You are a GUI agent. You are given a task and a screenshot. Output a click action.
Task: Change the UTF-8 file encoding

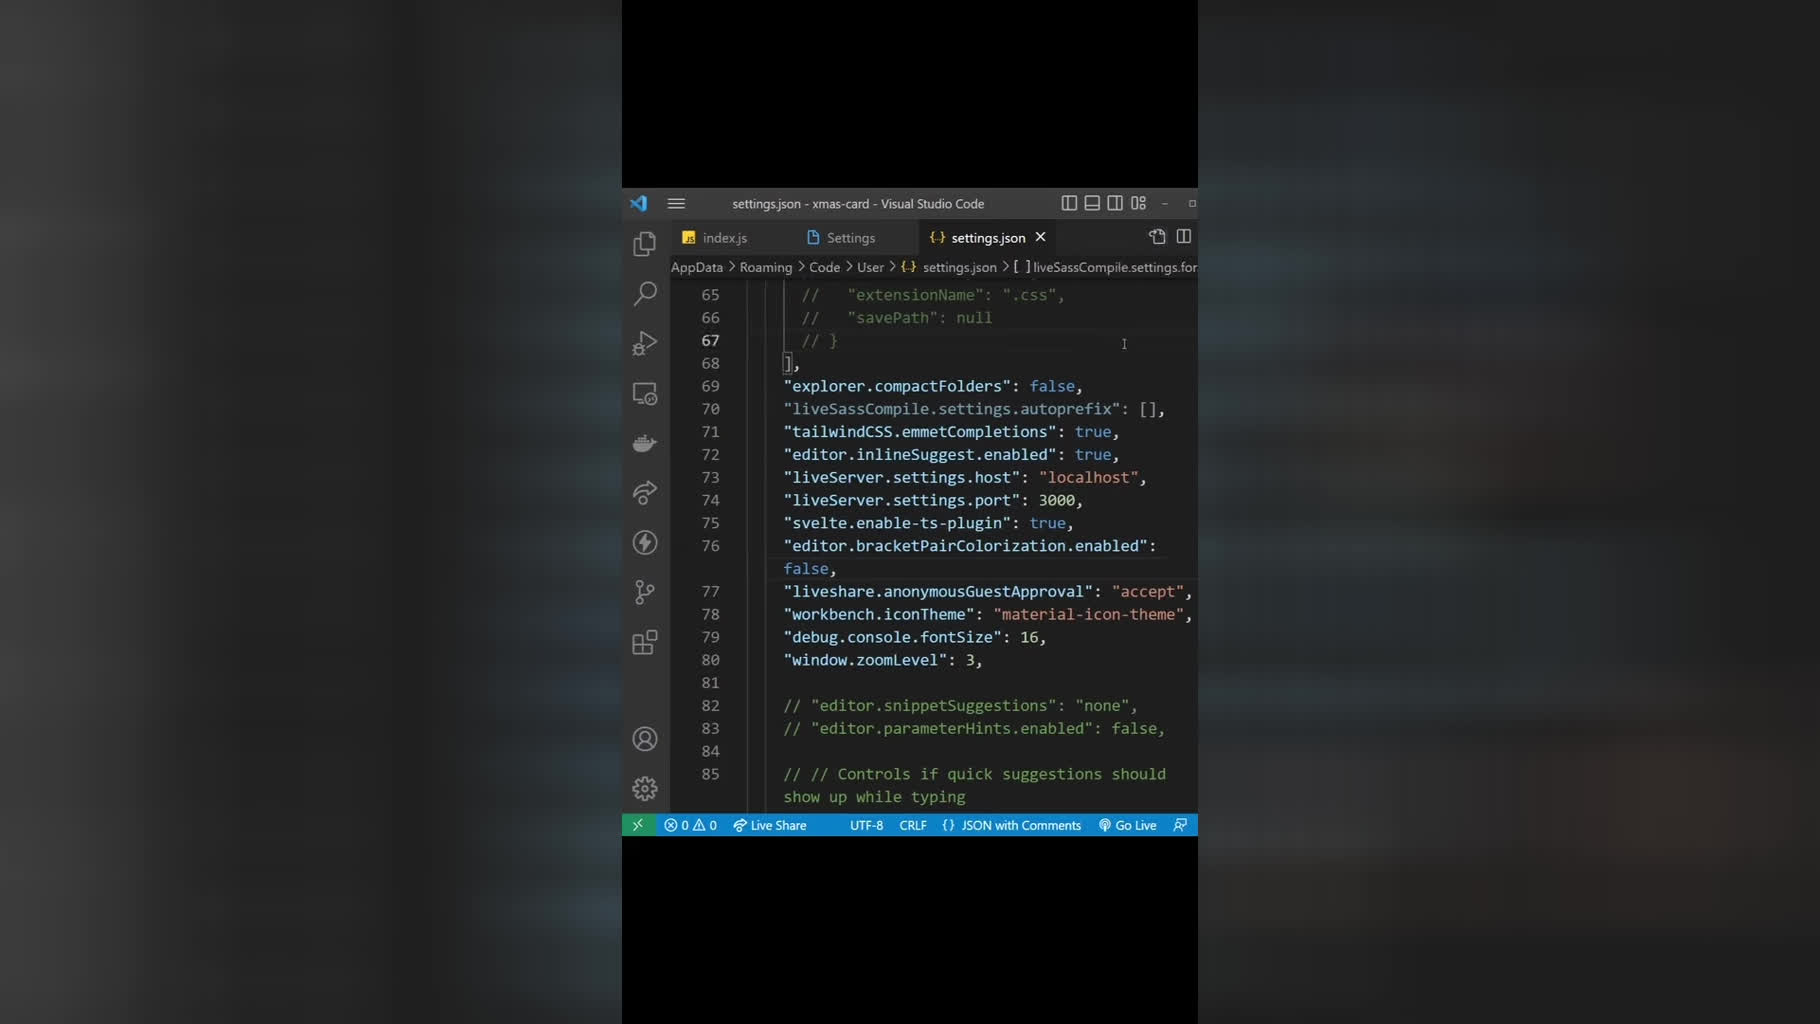tap(866, 825)
